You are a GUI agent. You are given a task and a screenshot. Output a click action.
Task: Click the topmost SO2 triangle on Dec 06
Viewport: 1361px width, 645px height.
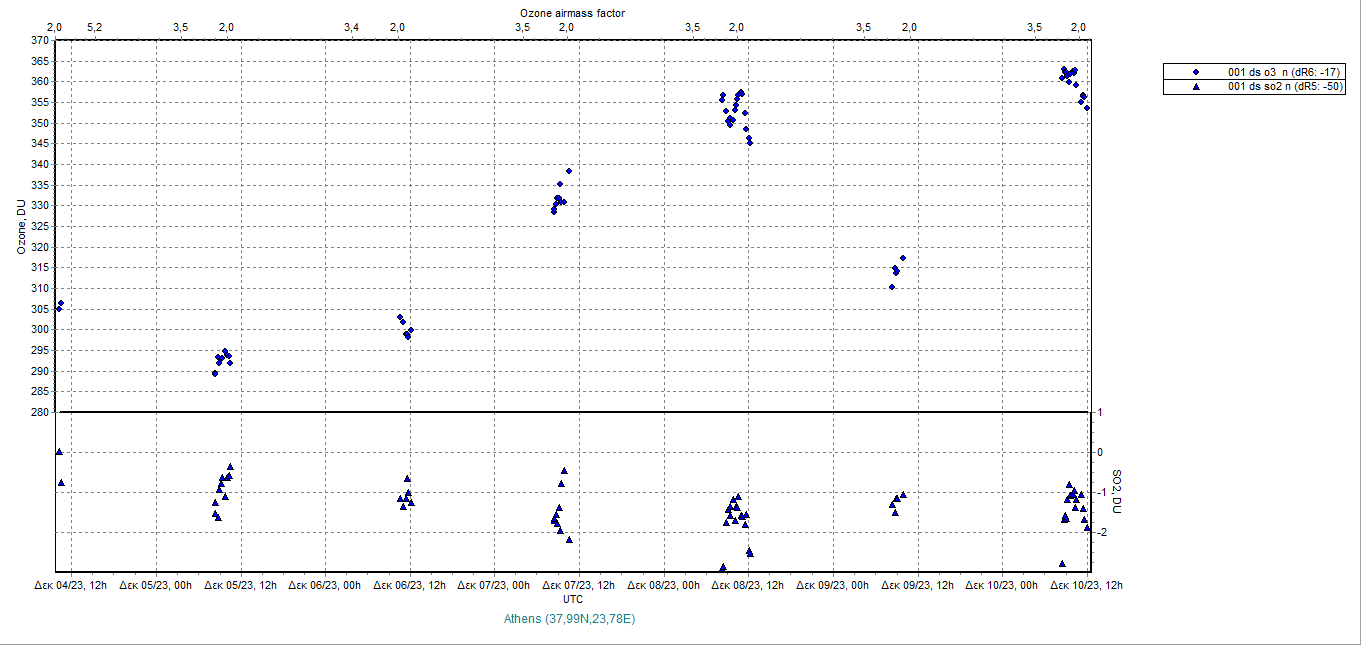point(407,479)
